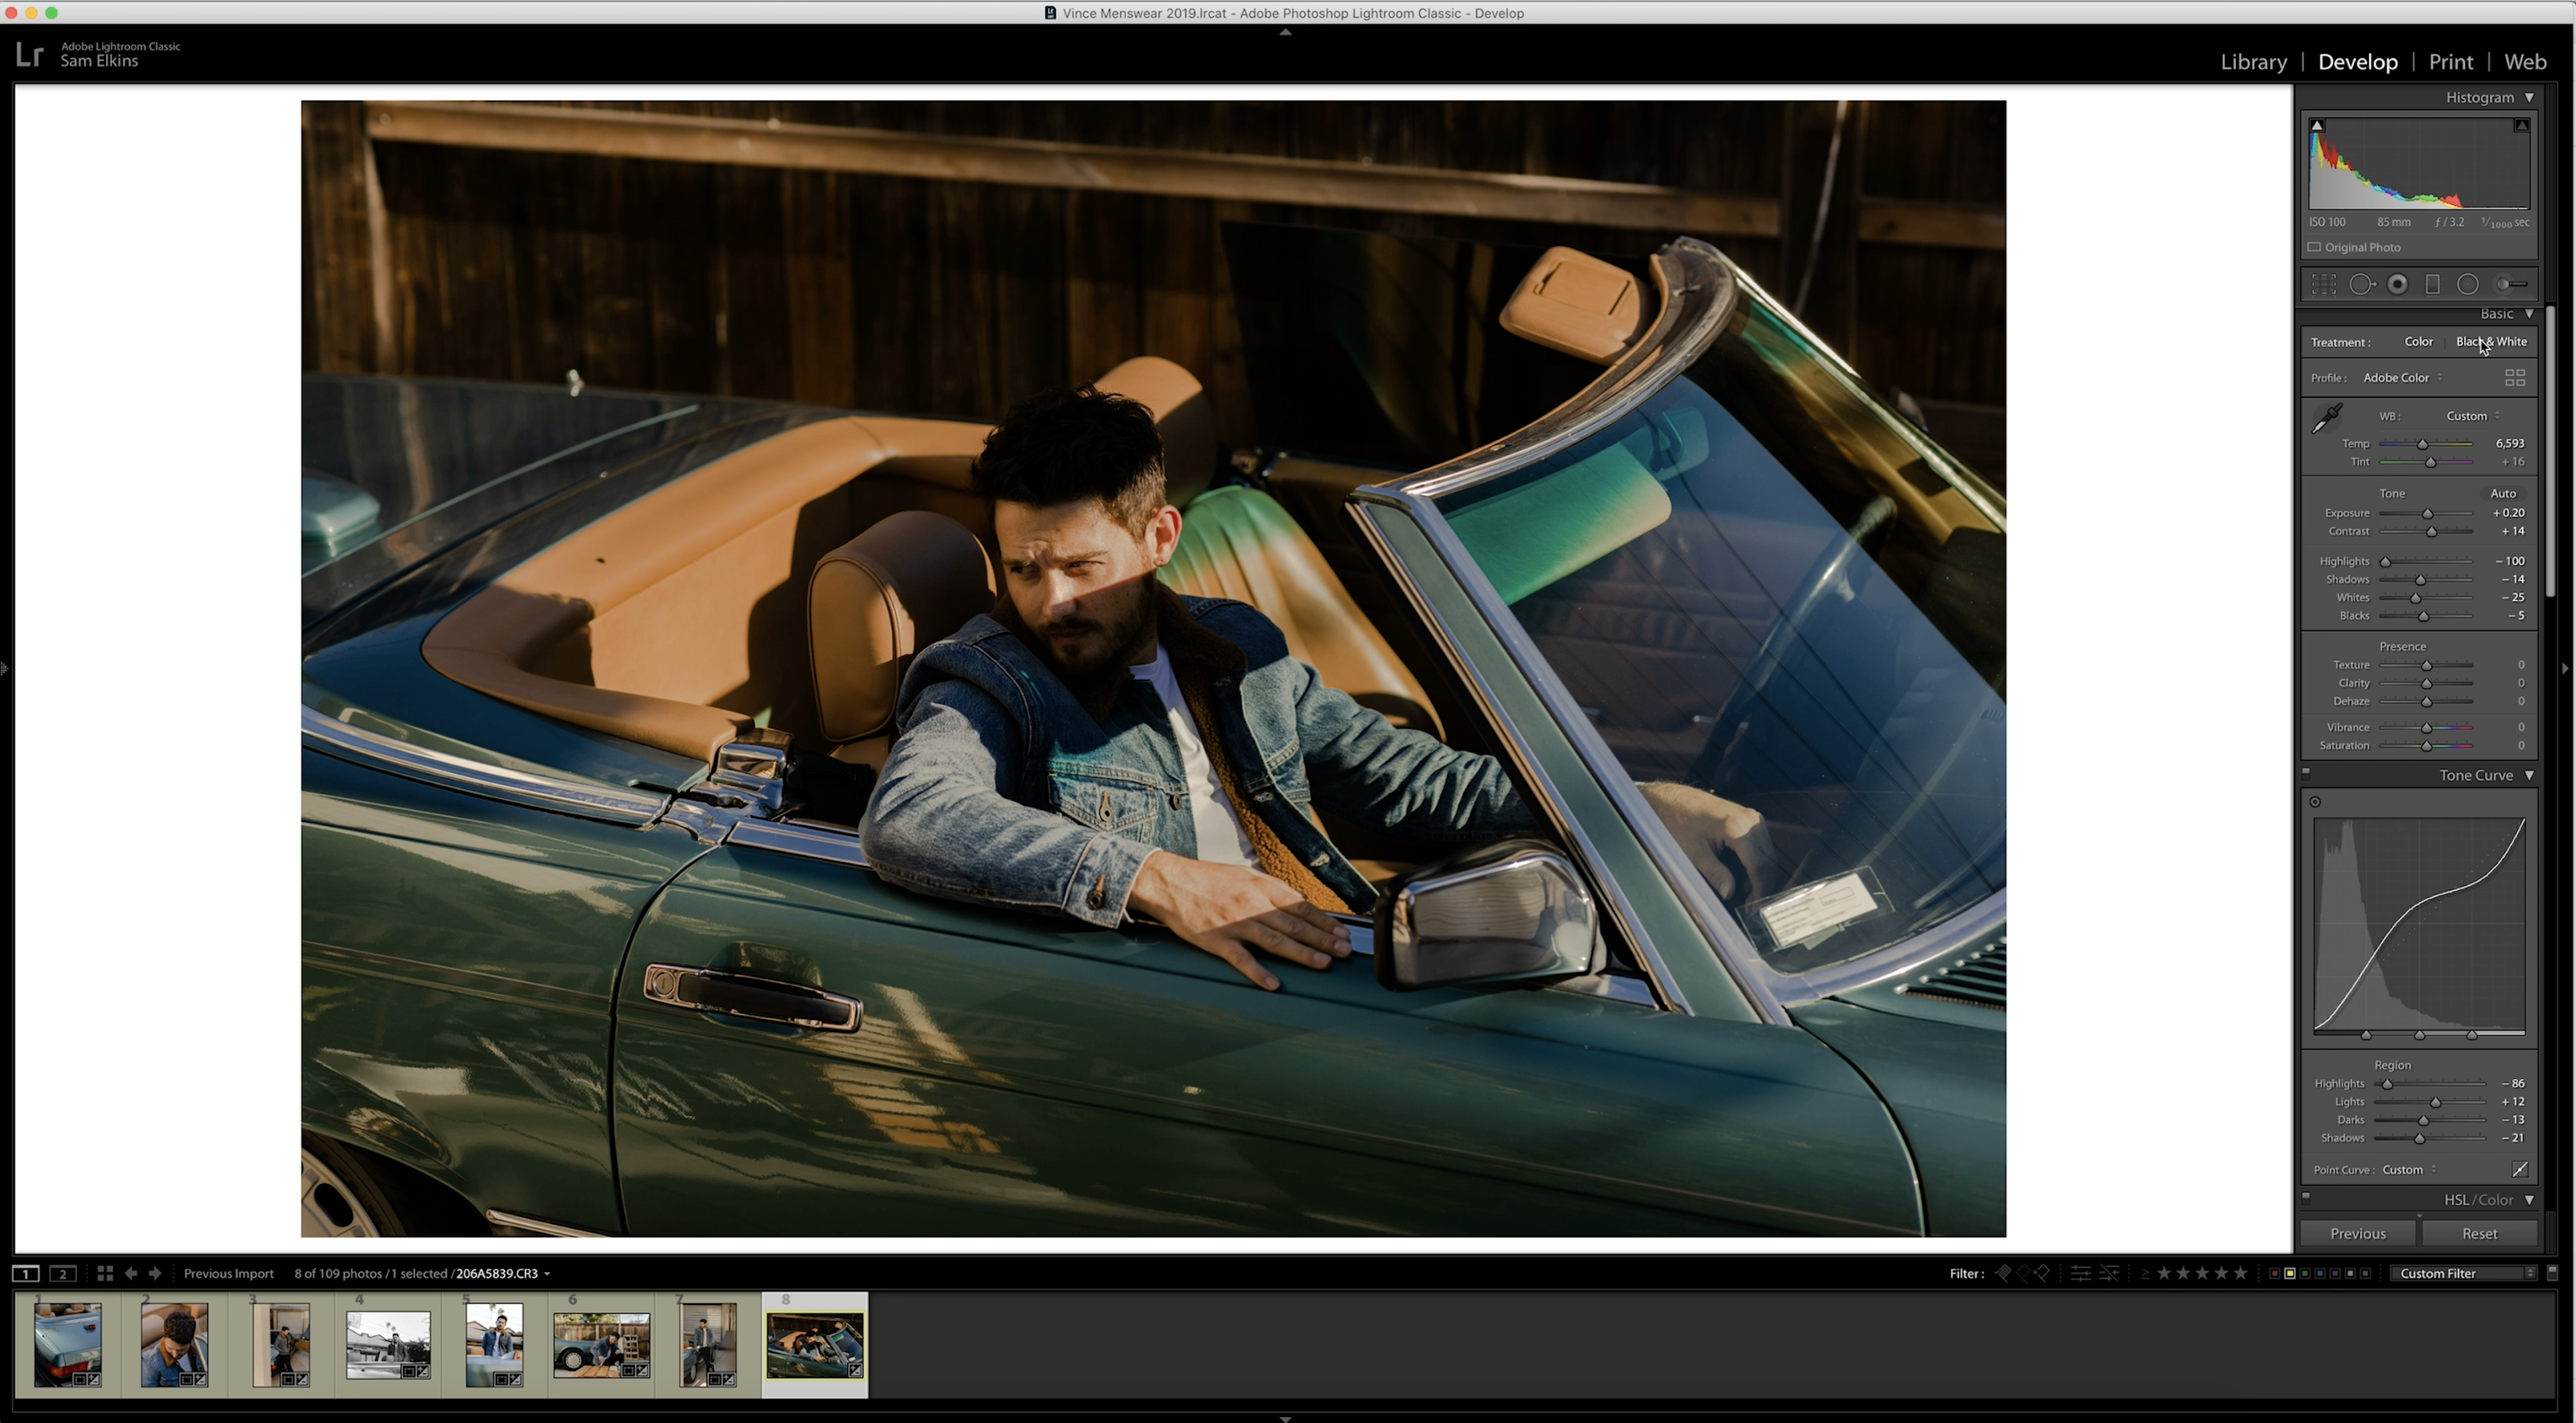Select filmstrip thumbnail number 6

click(601, 1345)
